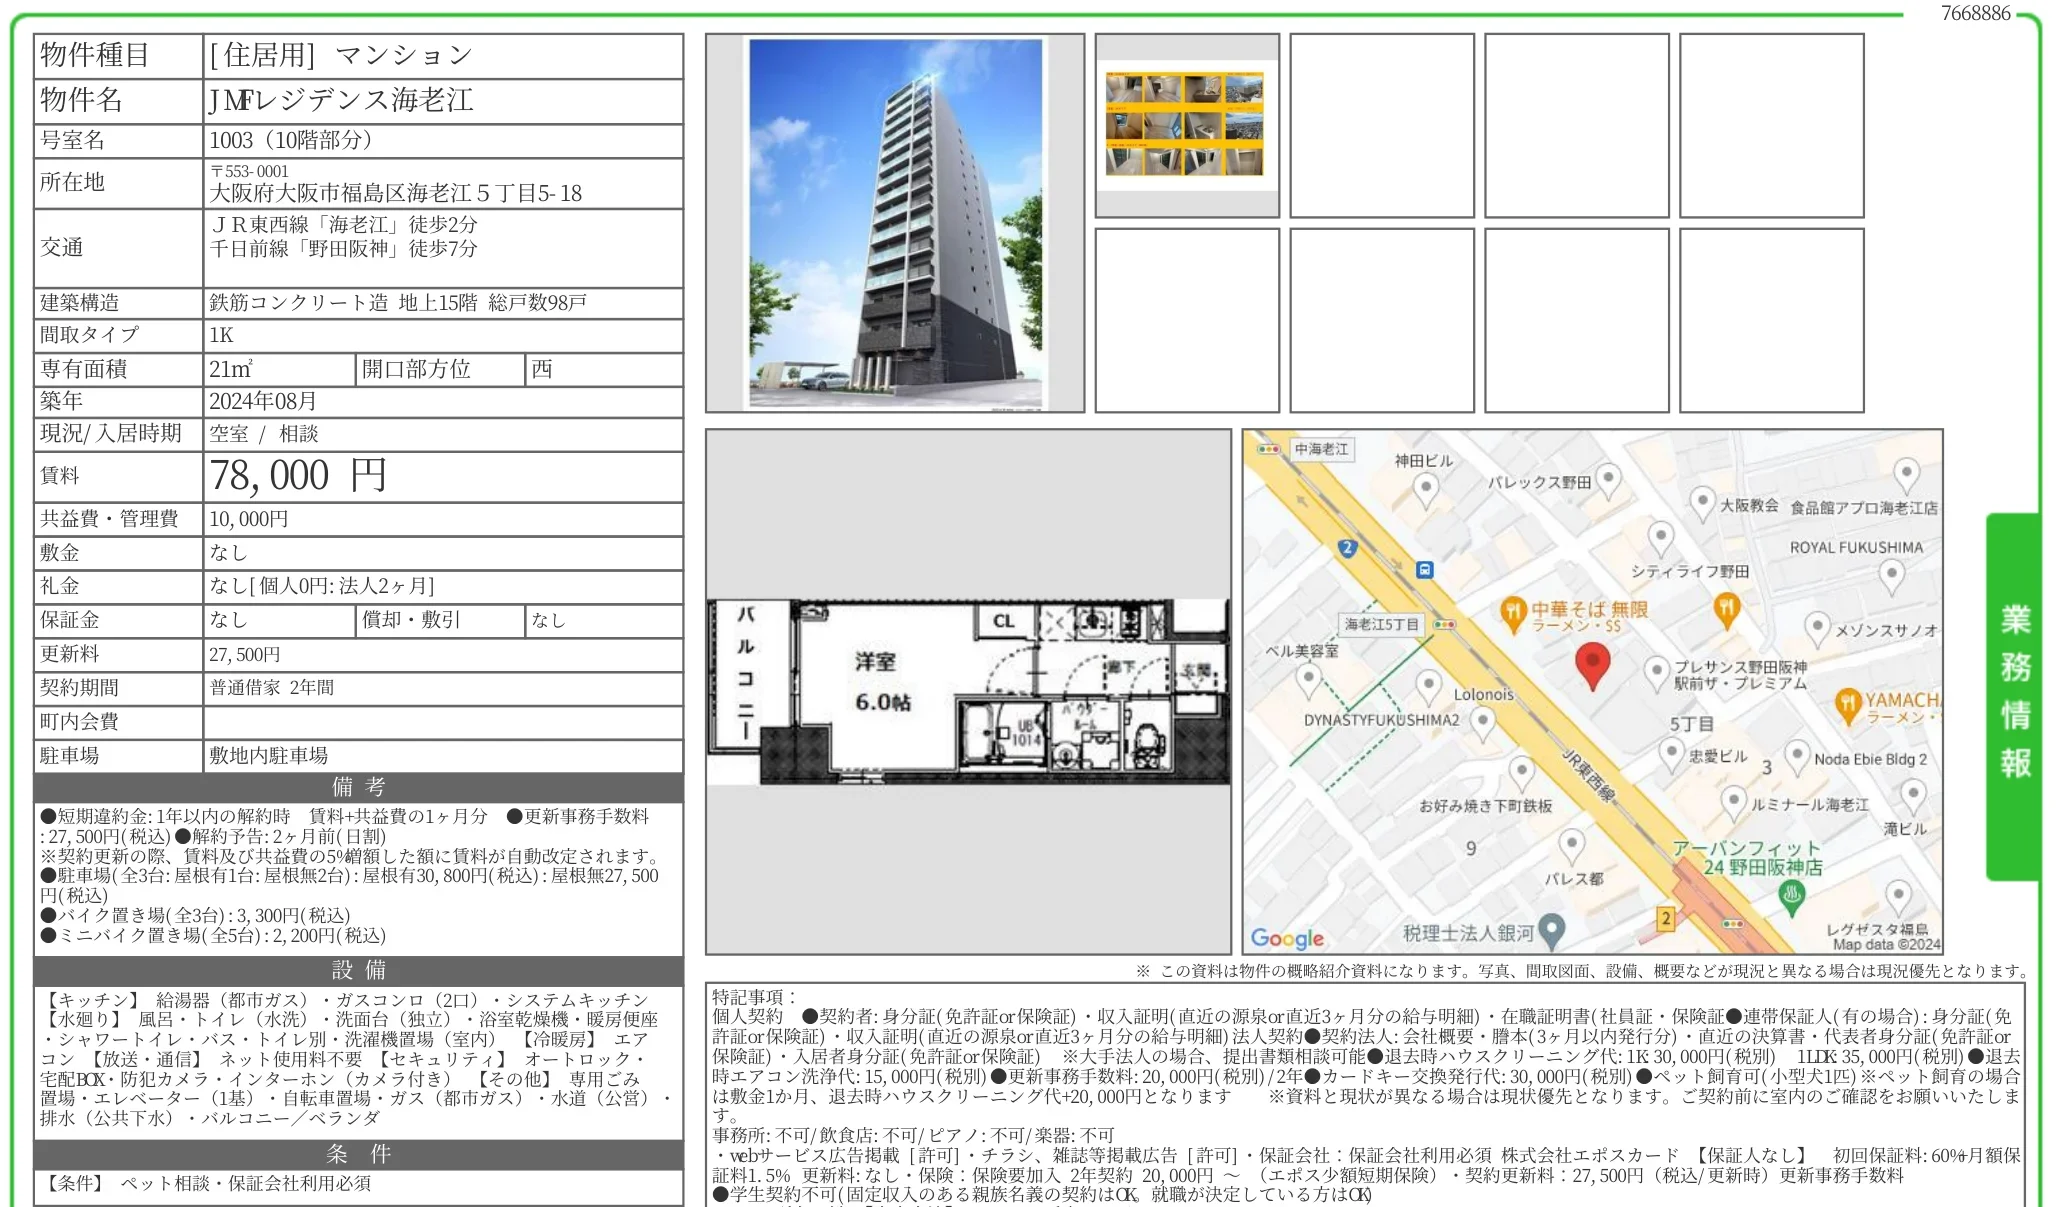Click the 78,000 円 rent value

[298, 476]
